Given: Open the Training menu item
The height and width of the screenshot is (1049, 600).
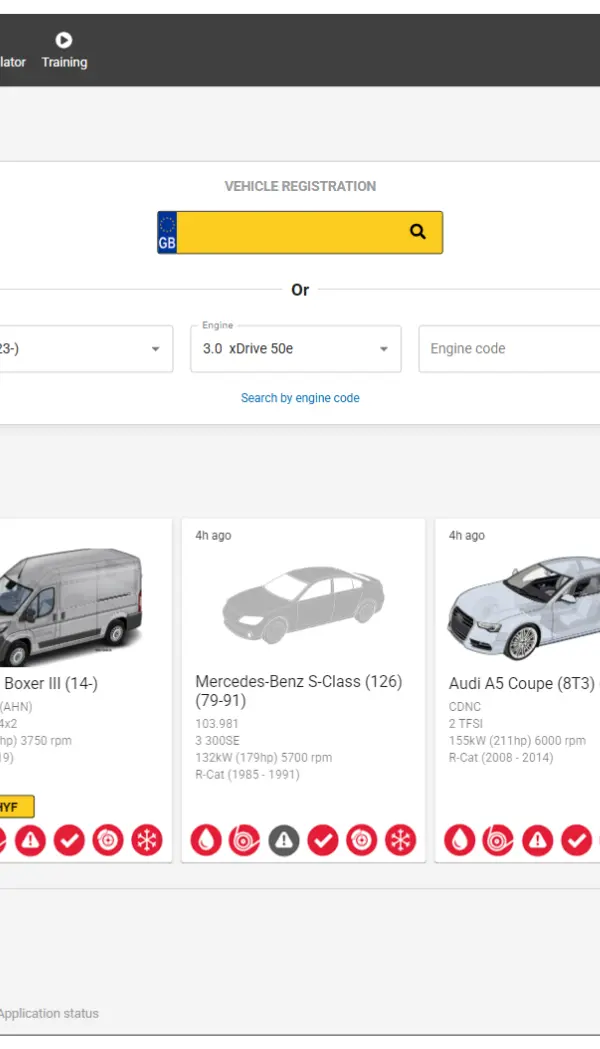Looking at the screenshot, I should click(64, 51).
